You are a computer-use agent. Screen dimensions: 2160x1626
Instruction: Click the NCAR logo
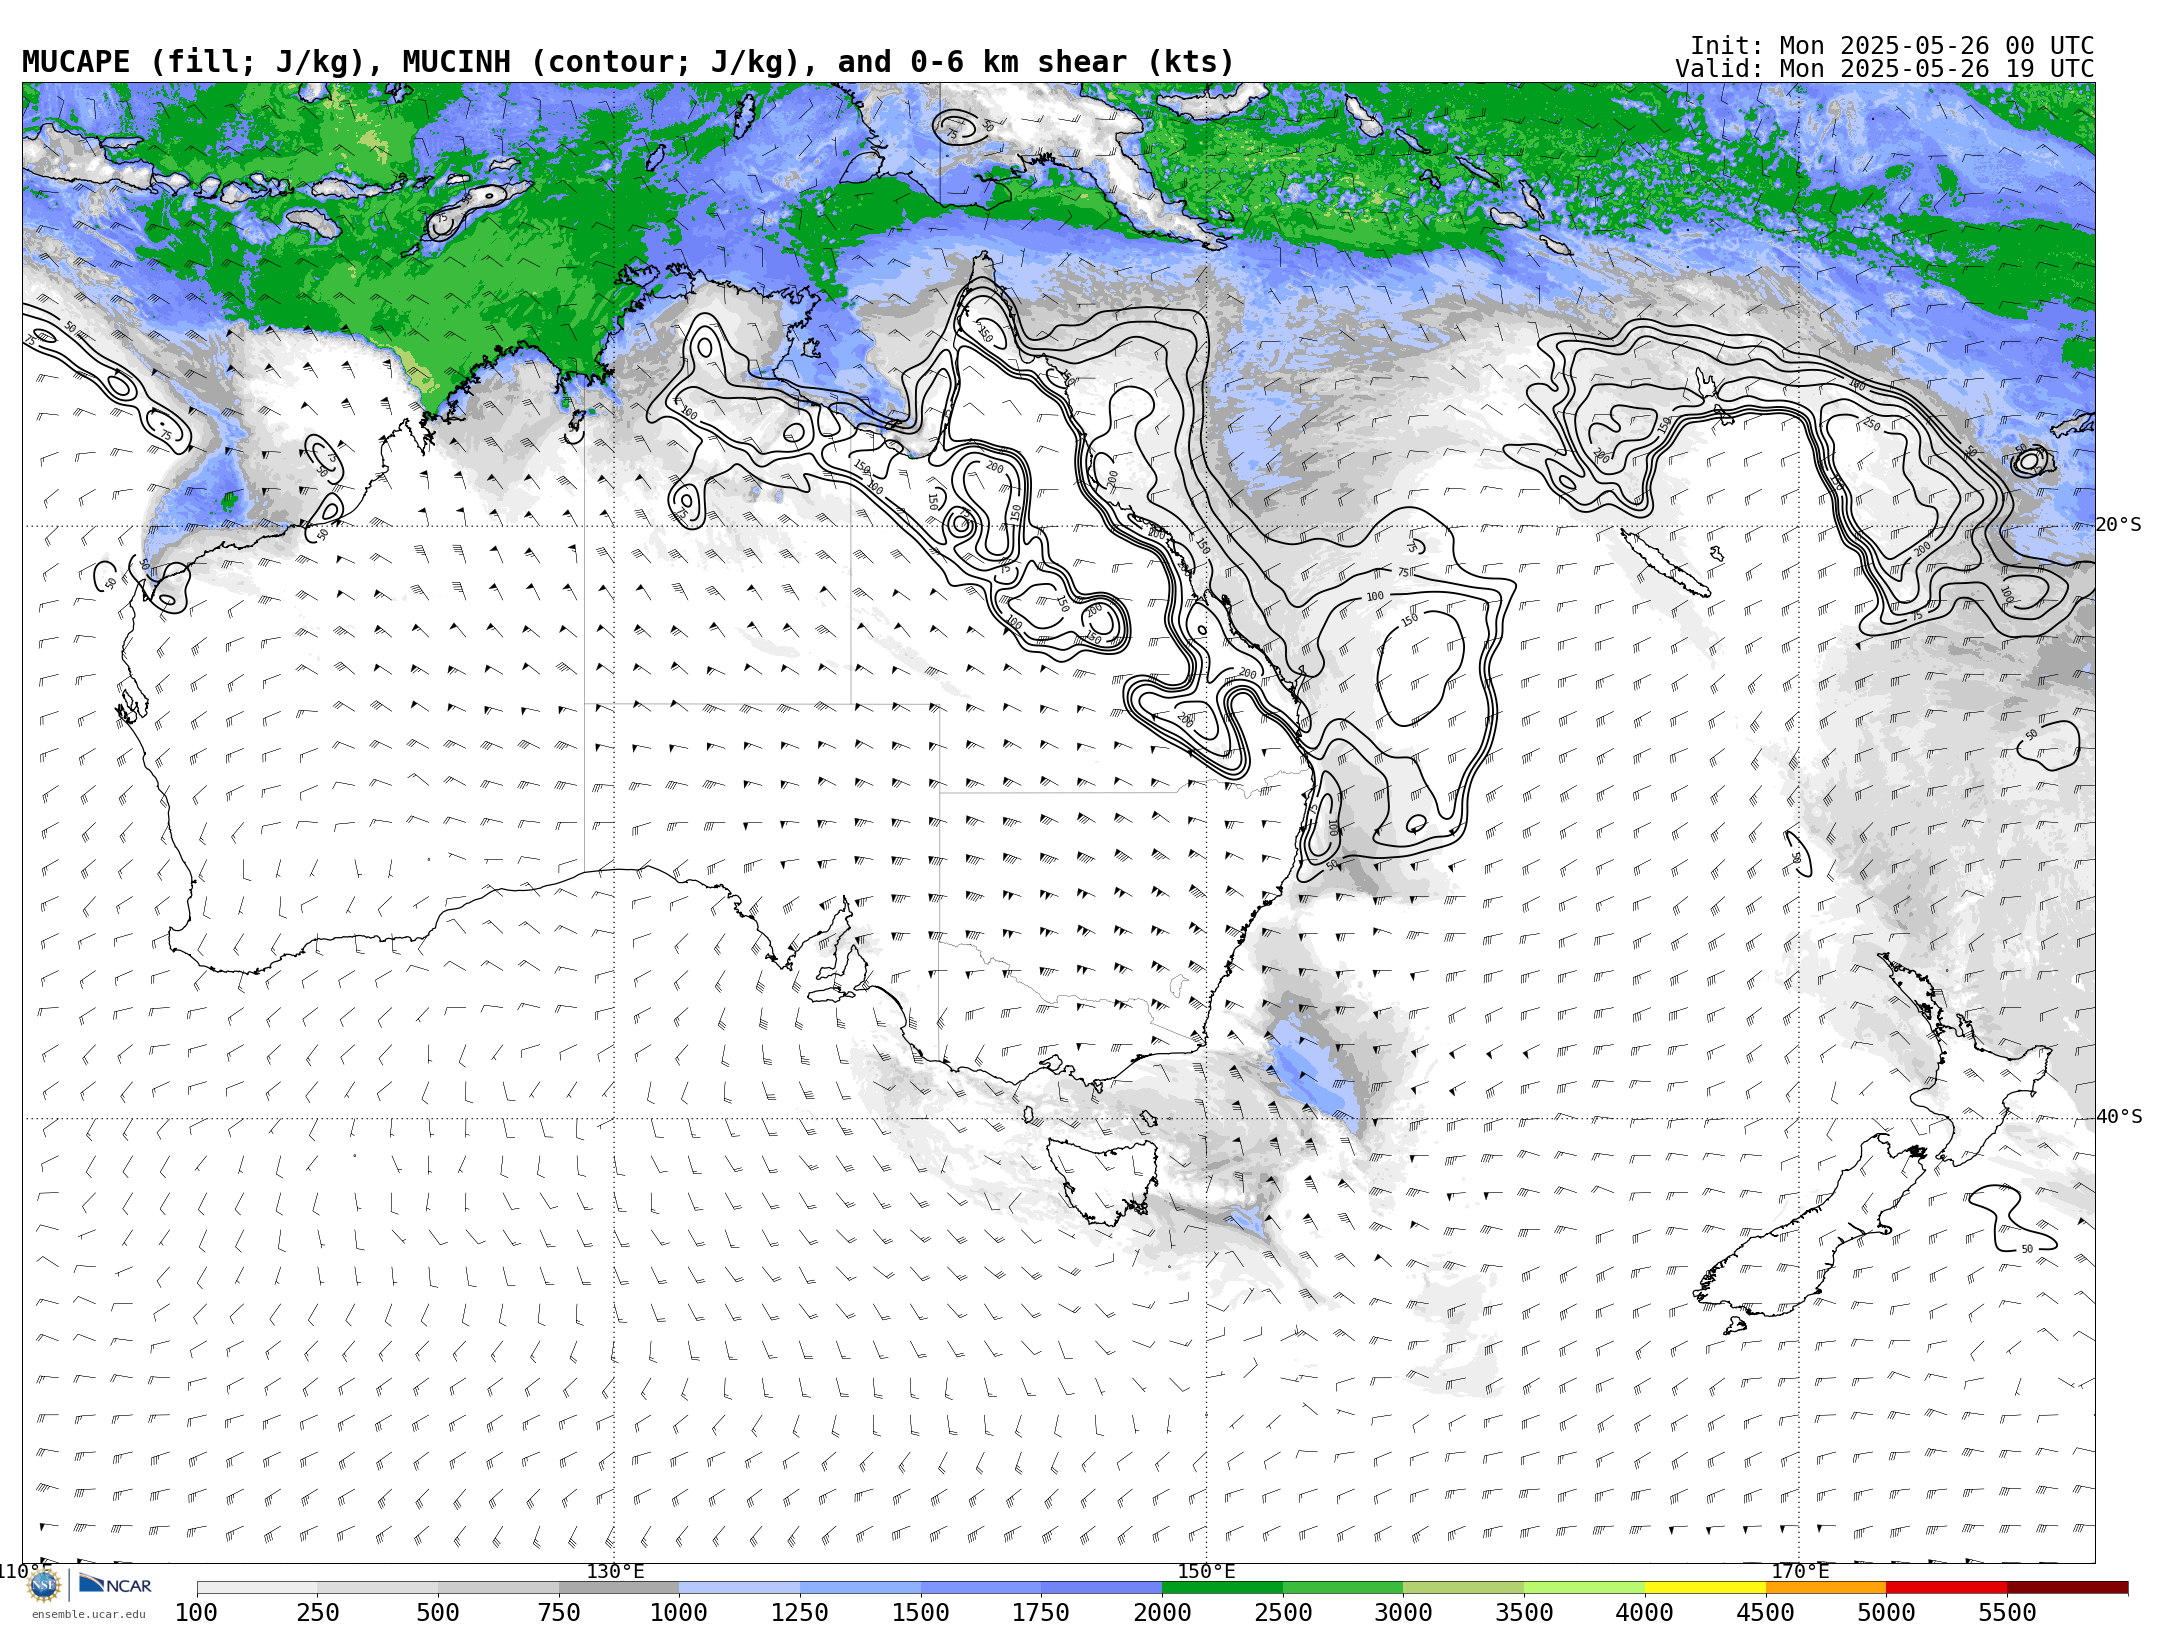(x=115, y=1585)
